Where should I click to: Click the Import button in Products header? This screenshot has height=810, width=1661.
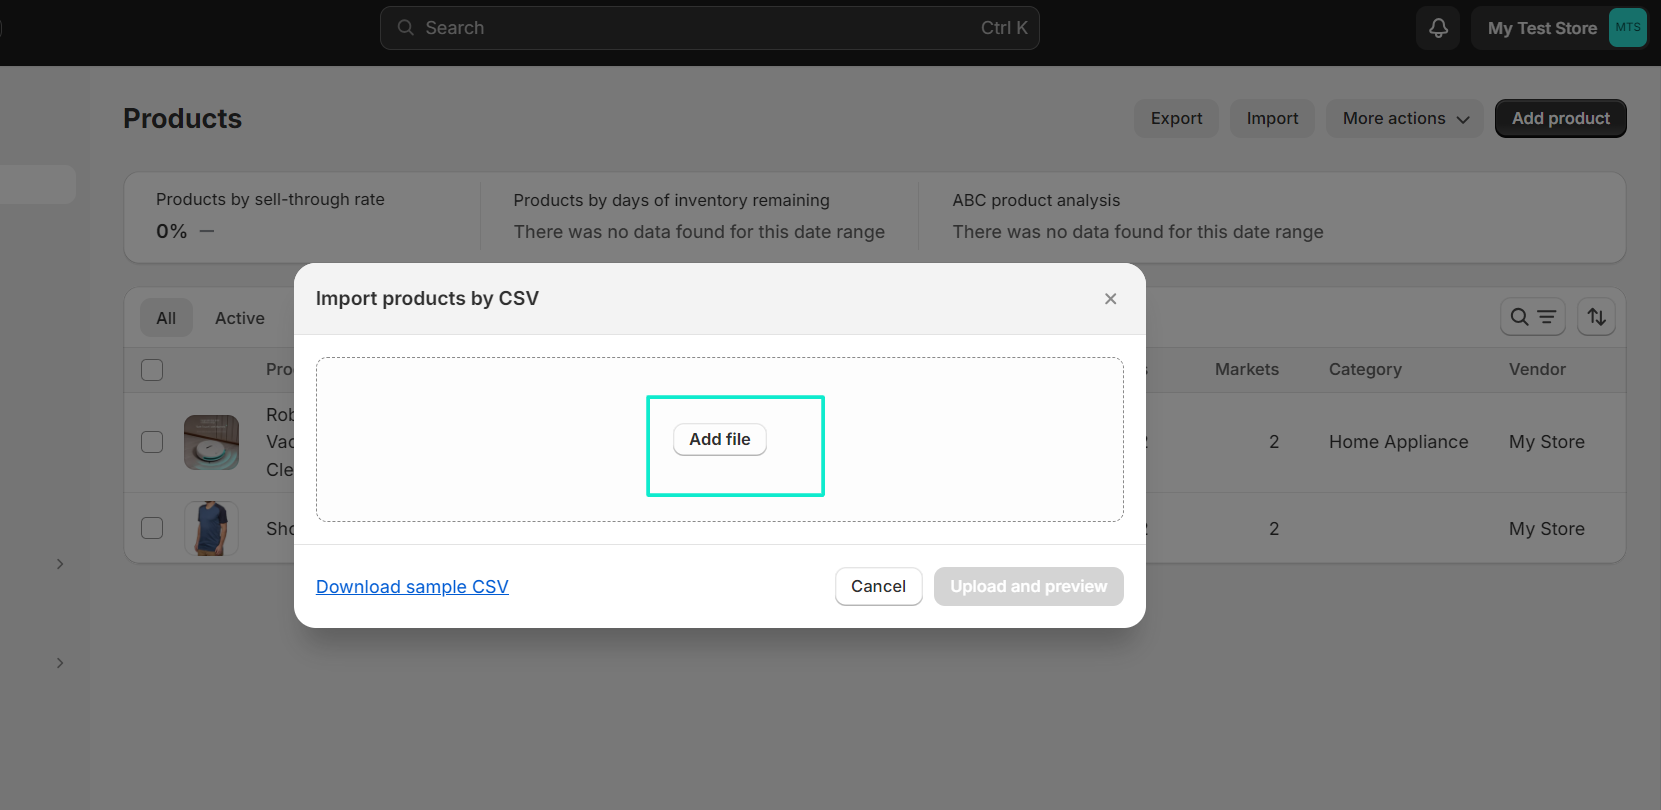(1272, 118)
